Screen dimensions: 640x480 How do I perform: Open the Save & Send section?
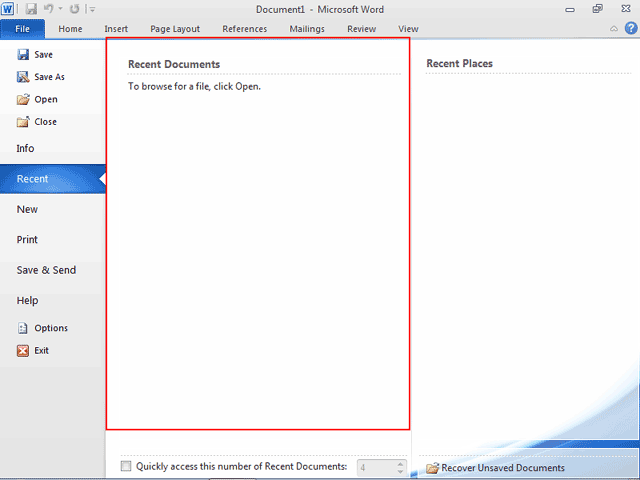pyautogui.click(x=46, y=270)
